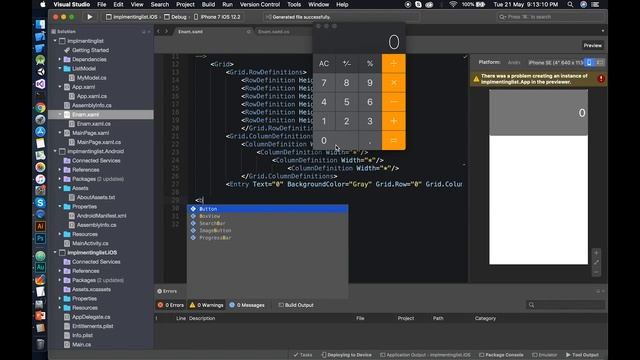
Task: Collapse the implmentinglist.iOS project
Action: pos(55,253)
